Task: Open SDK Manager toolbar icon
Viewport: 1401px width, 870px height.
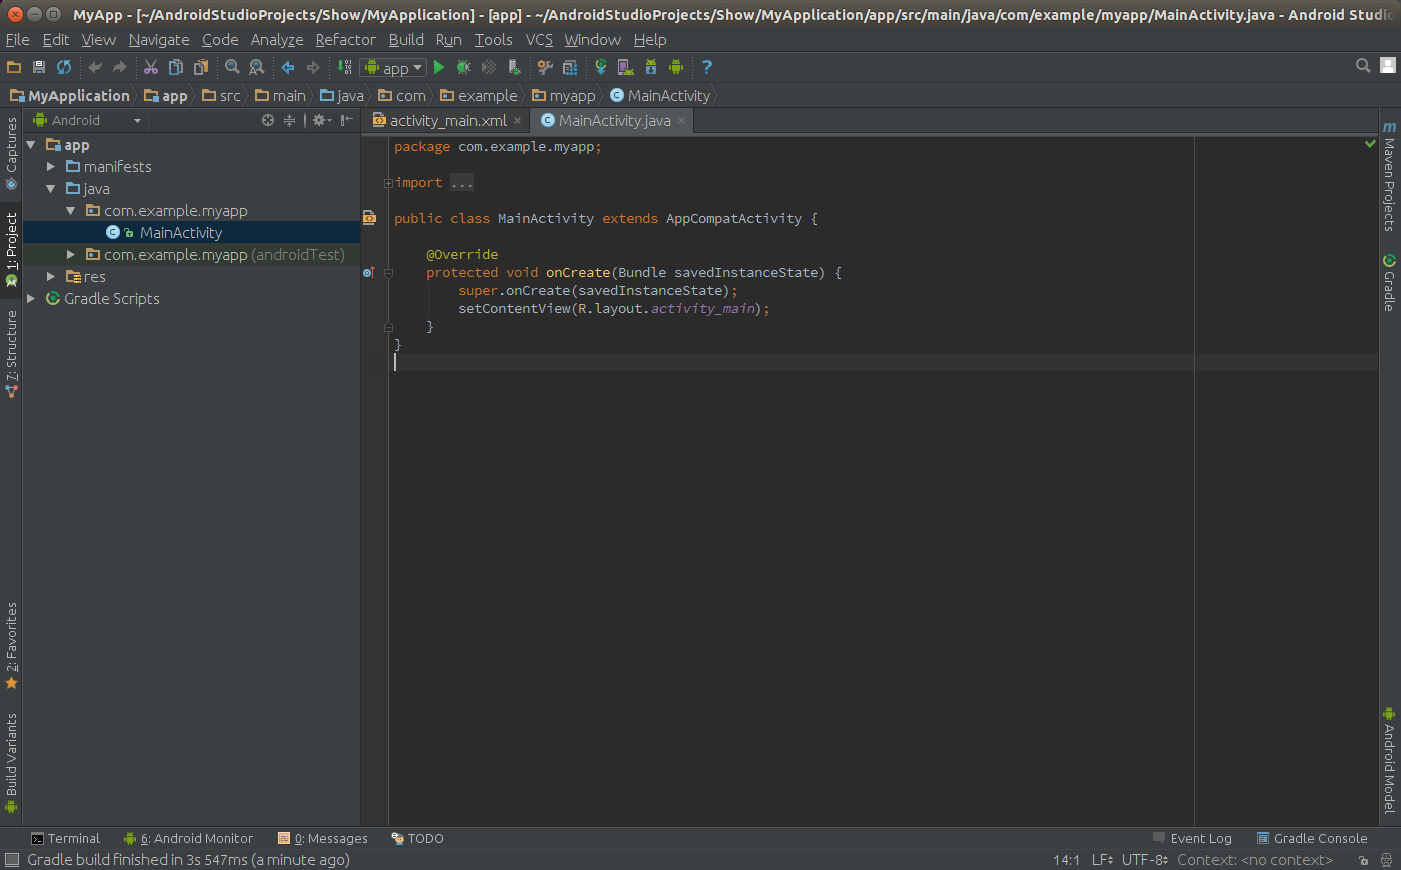Action: click(x=651, y=67)
